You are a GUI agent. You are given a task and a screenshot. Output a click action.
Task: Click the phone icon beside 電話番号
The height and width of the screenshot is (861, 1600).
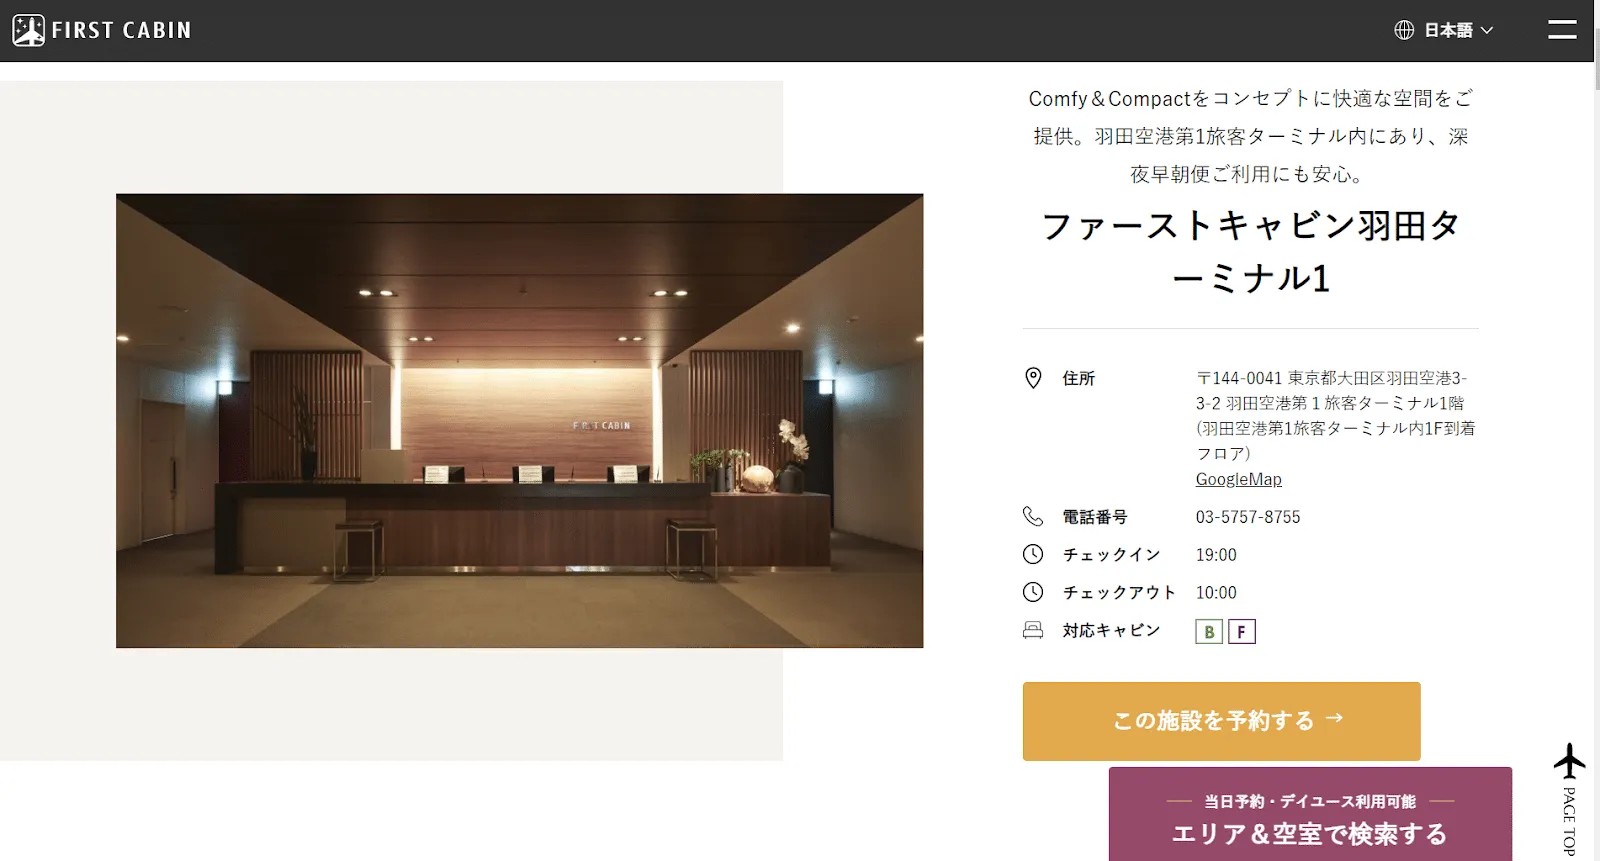click(1033, 516)
